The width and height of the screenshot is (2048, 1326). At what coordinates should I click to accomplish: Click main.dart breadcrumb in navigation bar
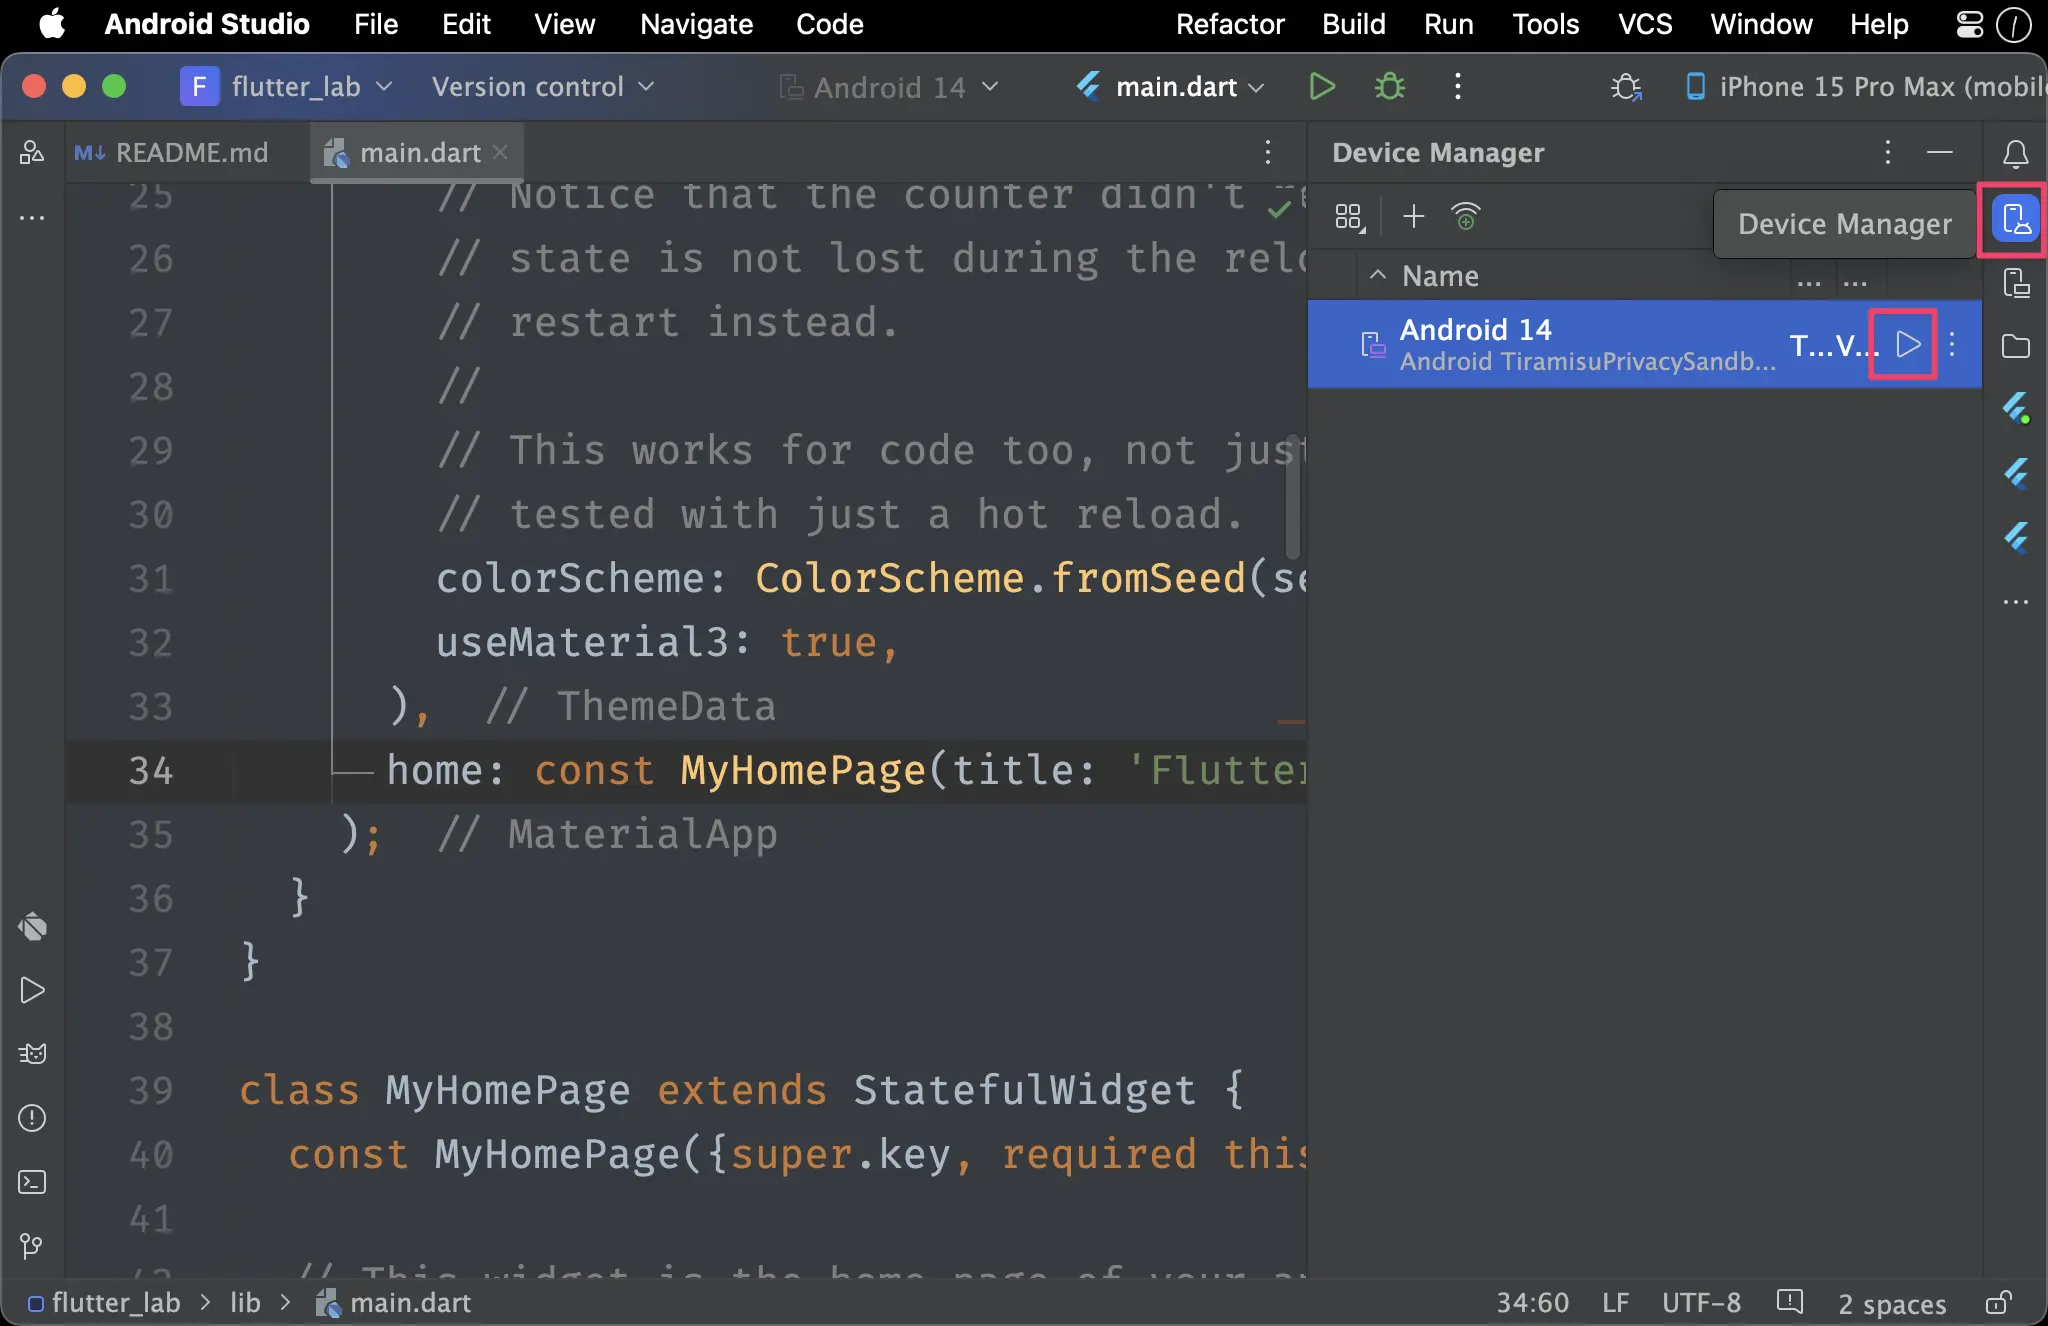coord(393,1303)
